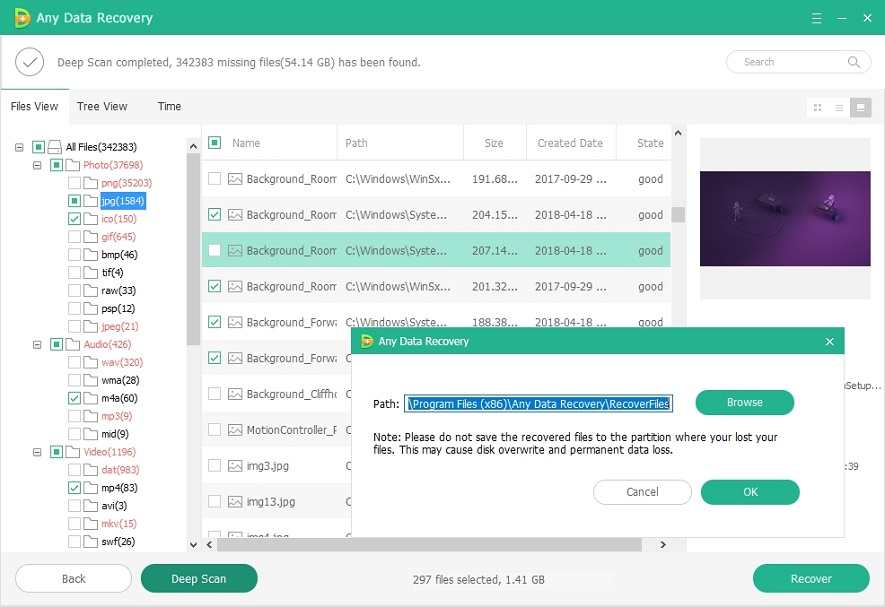The height and width of the screenshot is (607, 885).
Task: Start a Deep Scan
Action: point(199,579)
